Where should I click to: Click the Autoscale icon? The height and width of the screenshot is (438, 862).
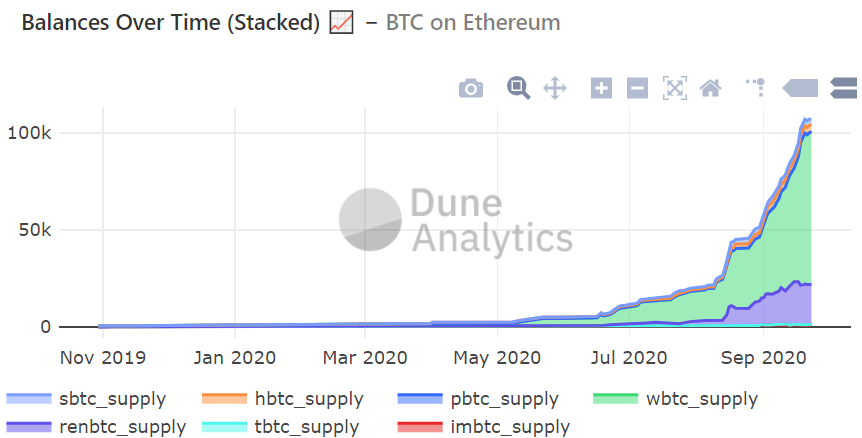coord(675,88)
